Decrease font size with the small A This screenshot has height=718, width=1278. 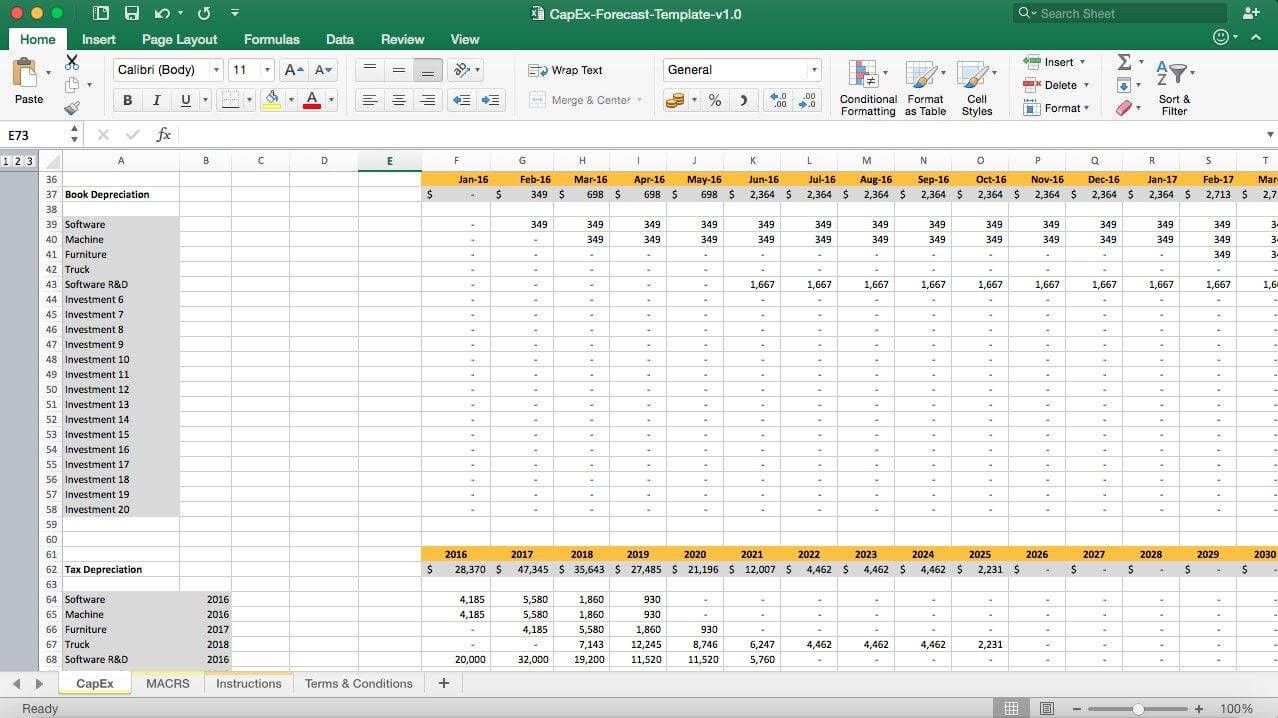[324, 70]
